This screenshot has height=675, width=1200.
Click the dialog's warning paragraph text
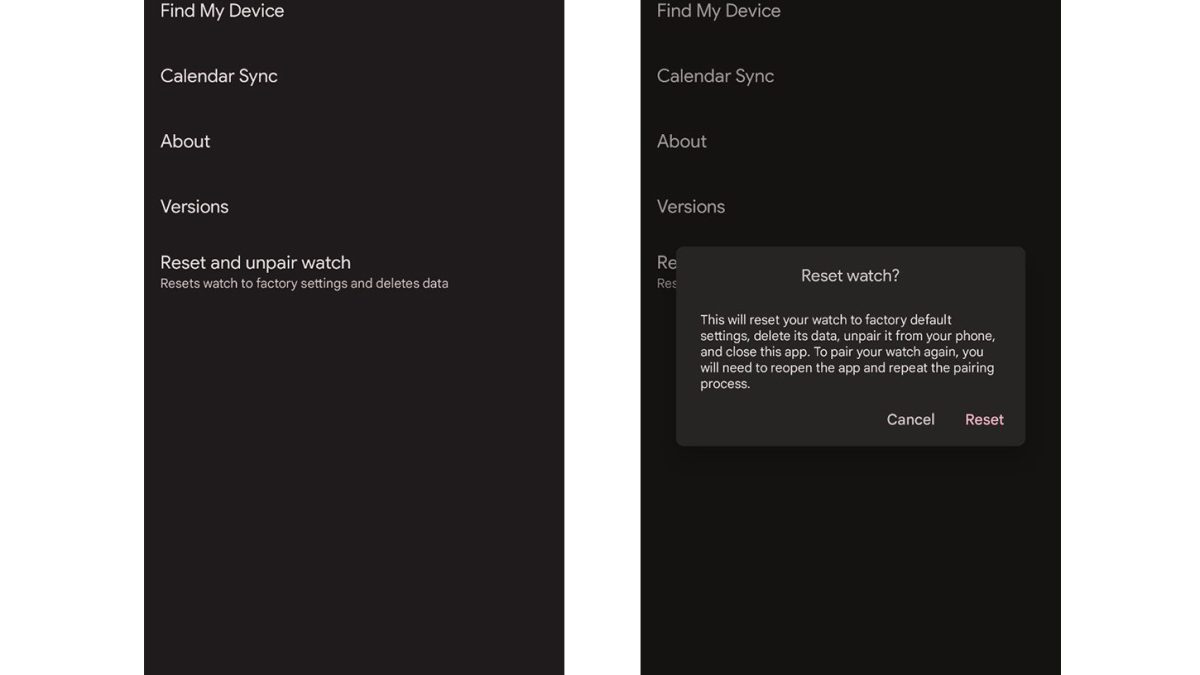click(847, 351)
